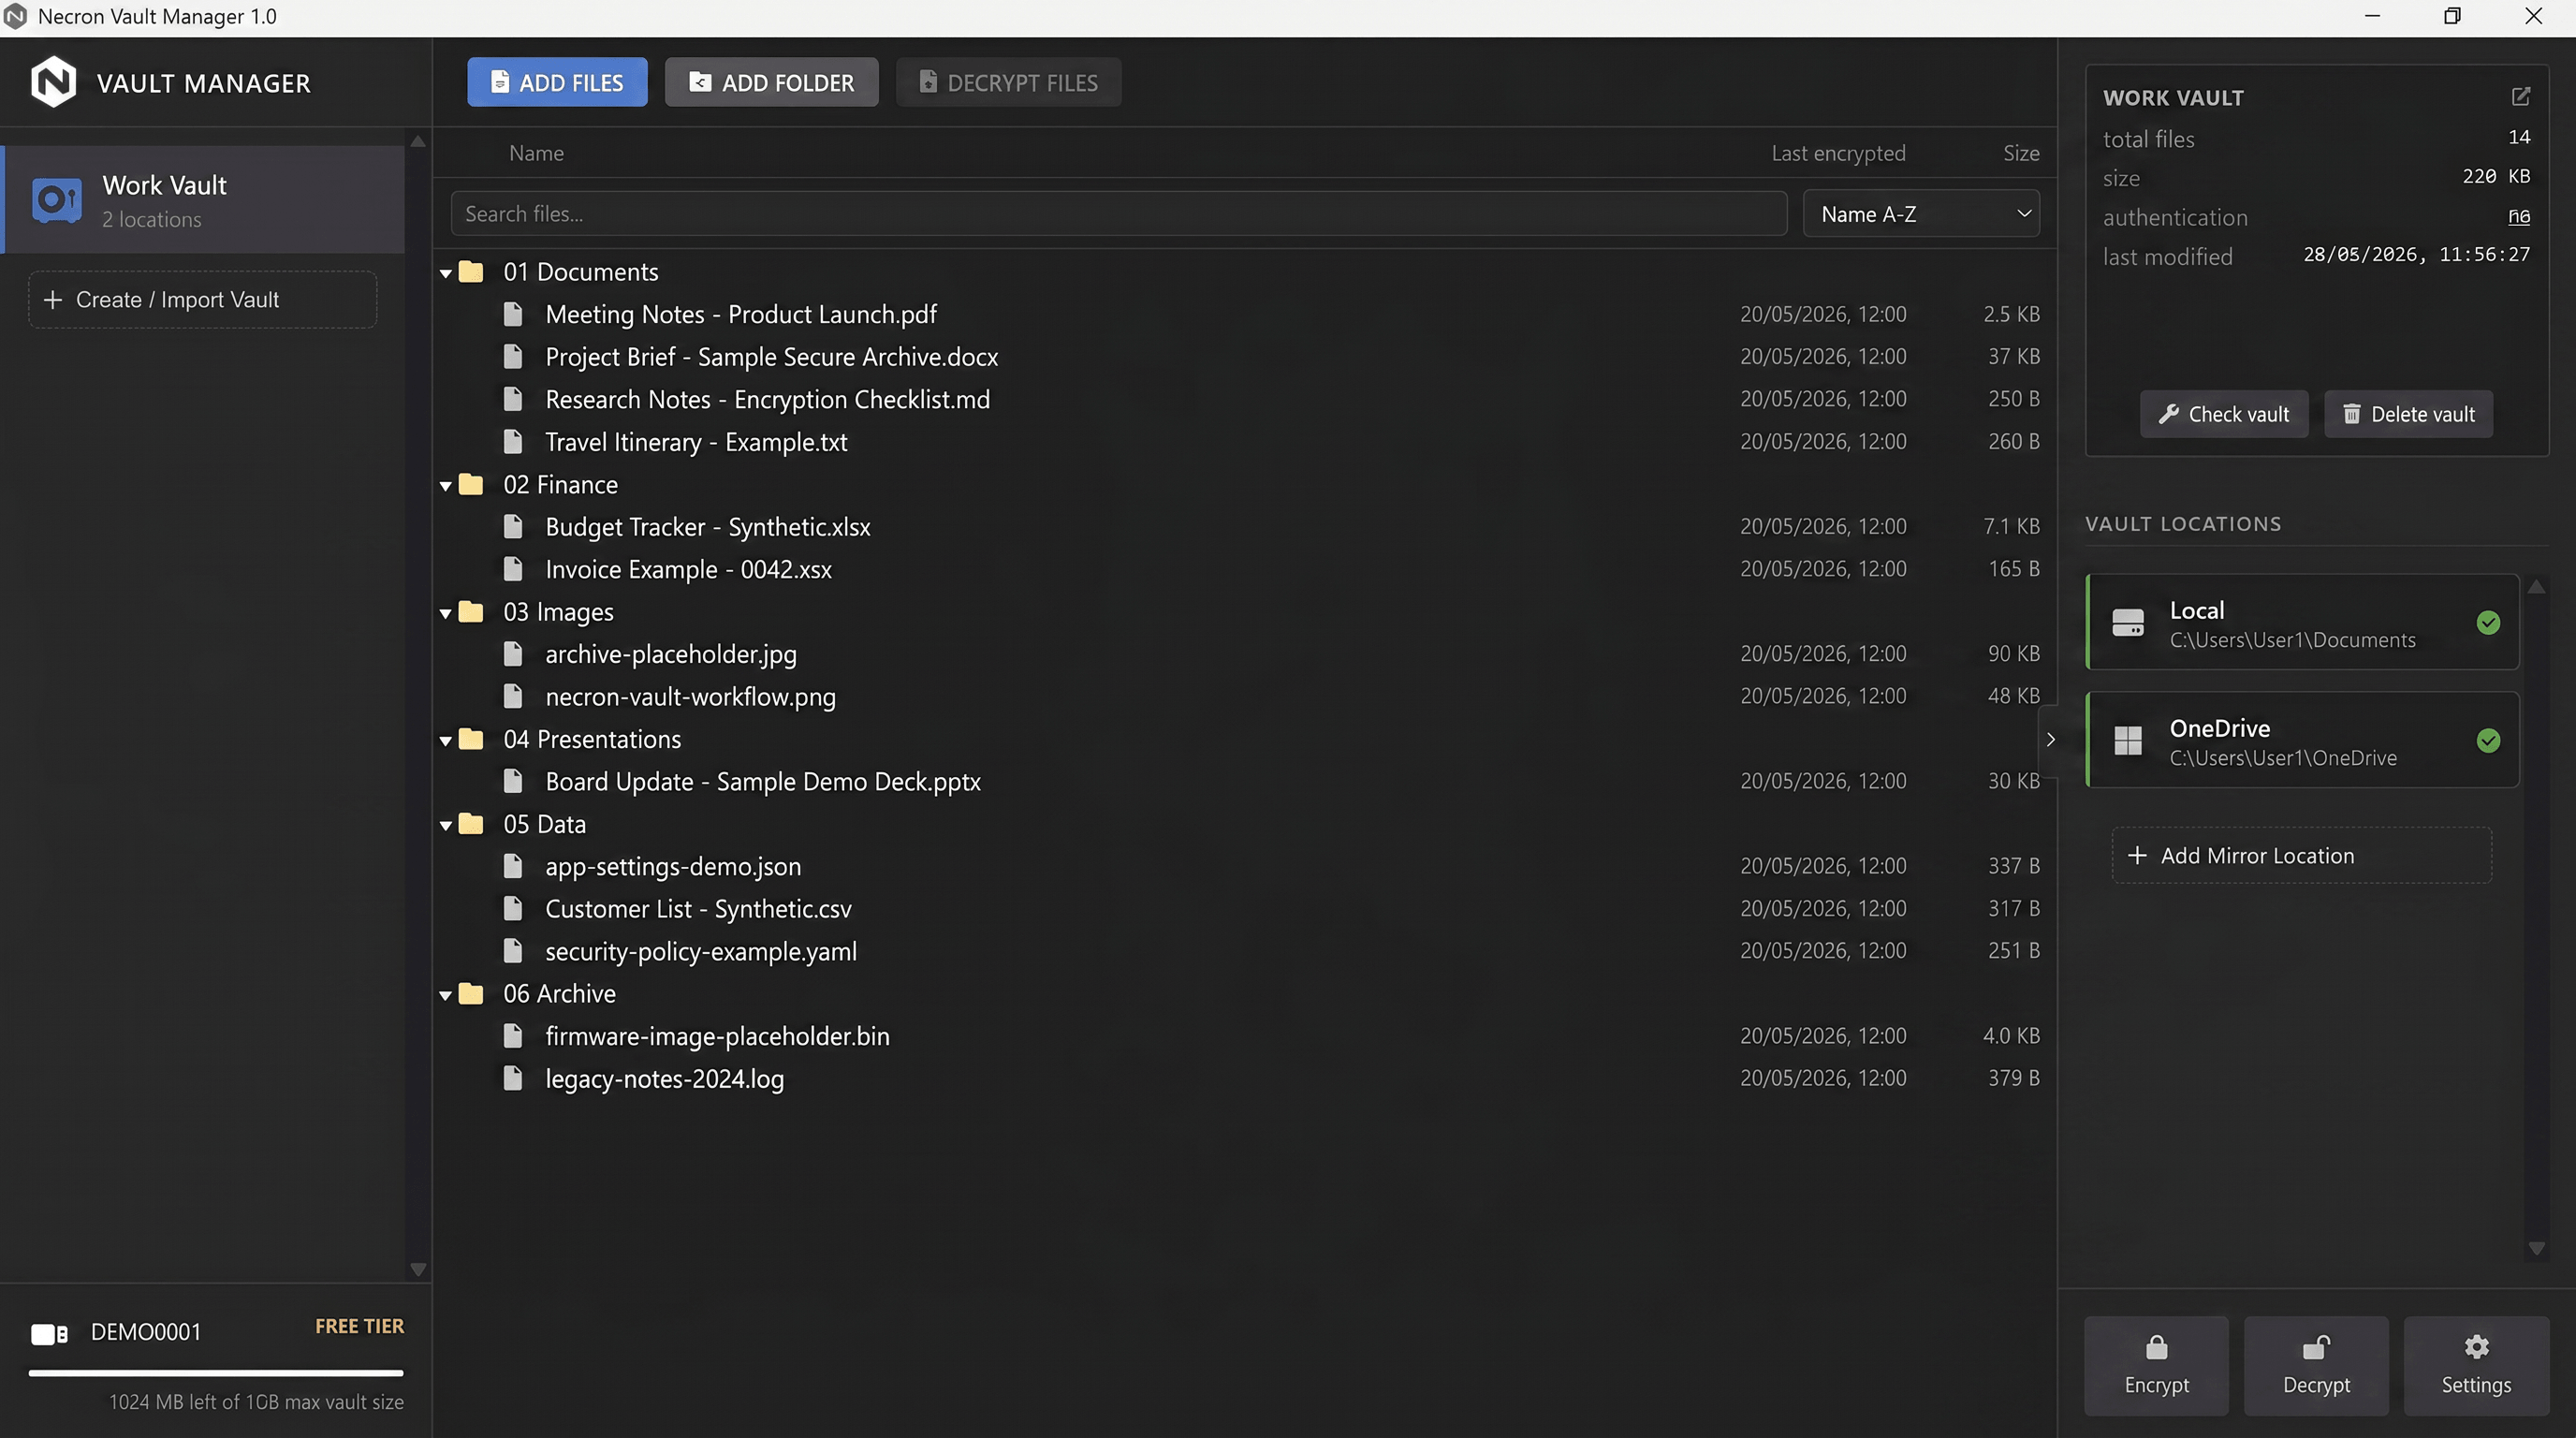Click sidebar scrollbar up arrow
The image size is (2576, 1438).
[x=418, y=141]
